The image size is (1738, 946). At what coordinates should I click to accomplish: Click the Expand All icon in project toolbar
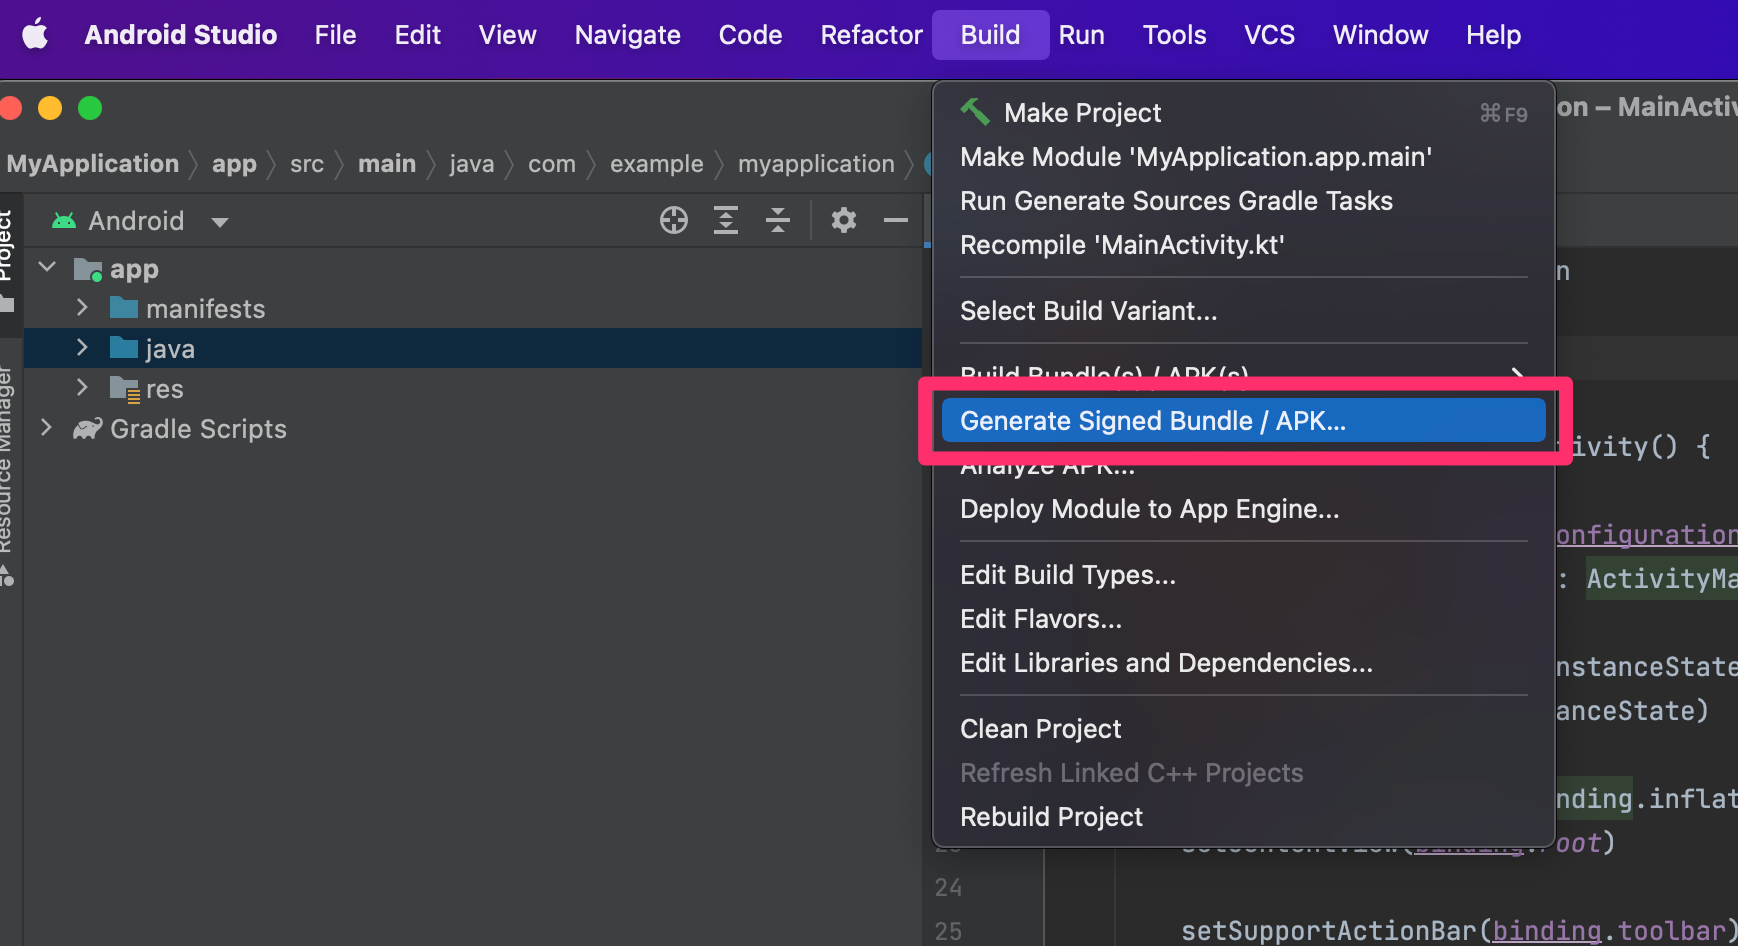tap(726, 220)
